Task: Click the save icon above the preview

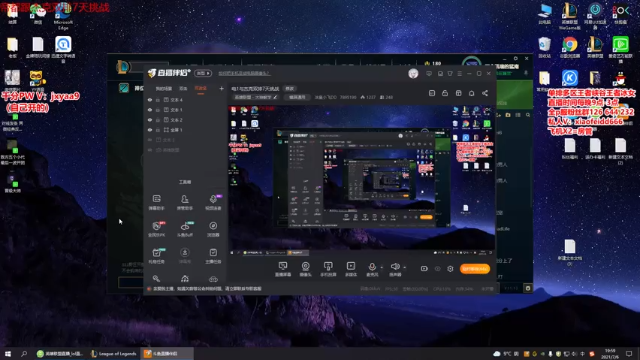Action: click(432, 93)
